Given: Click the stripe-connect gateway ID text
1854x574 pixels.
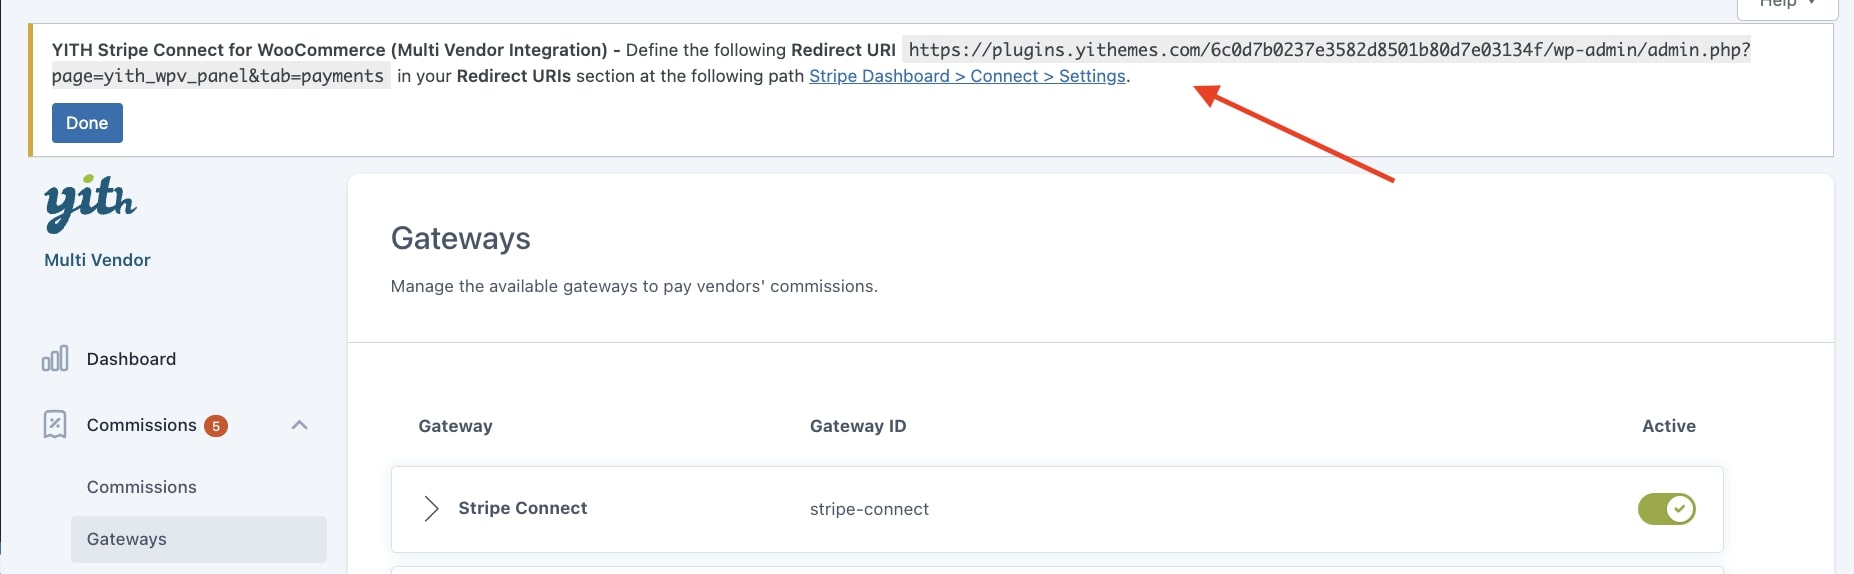Looking at the screenshot, I should point(869,509).
